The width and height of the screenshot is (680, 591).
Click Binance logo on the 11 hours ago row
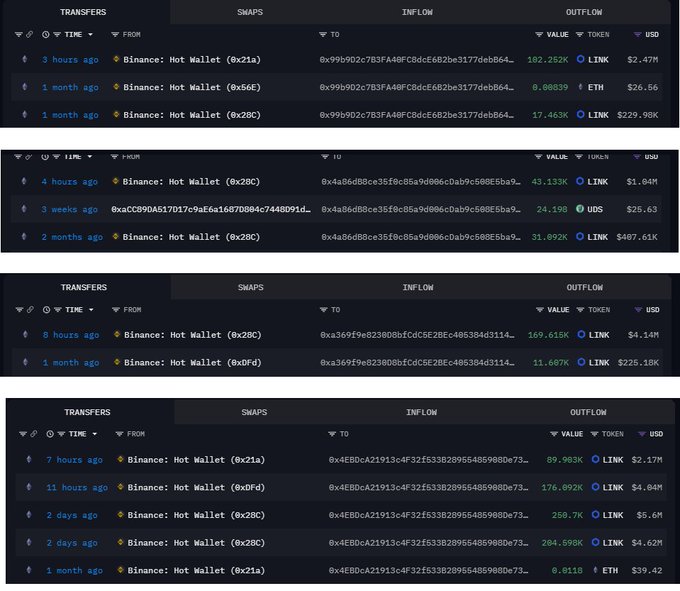click(120, 487)
